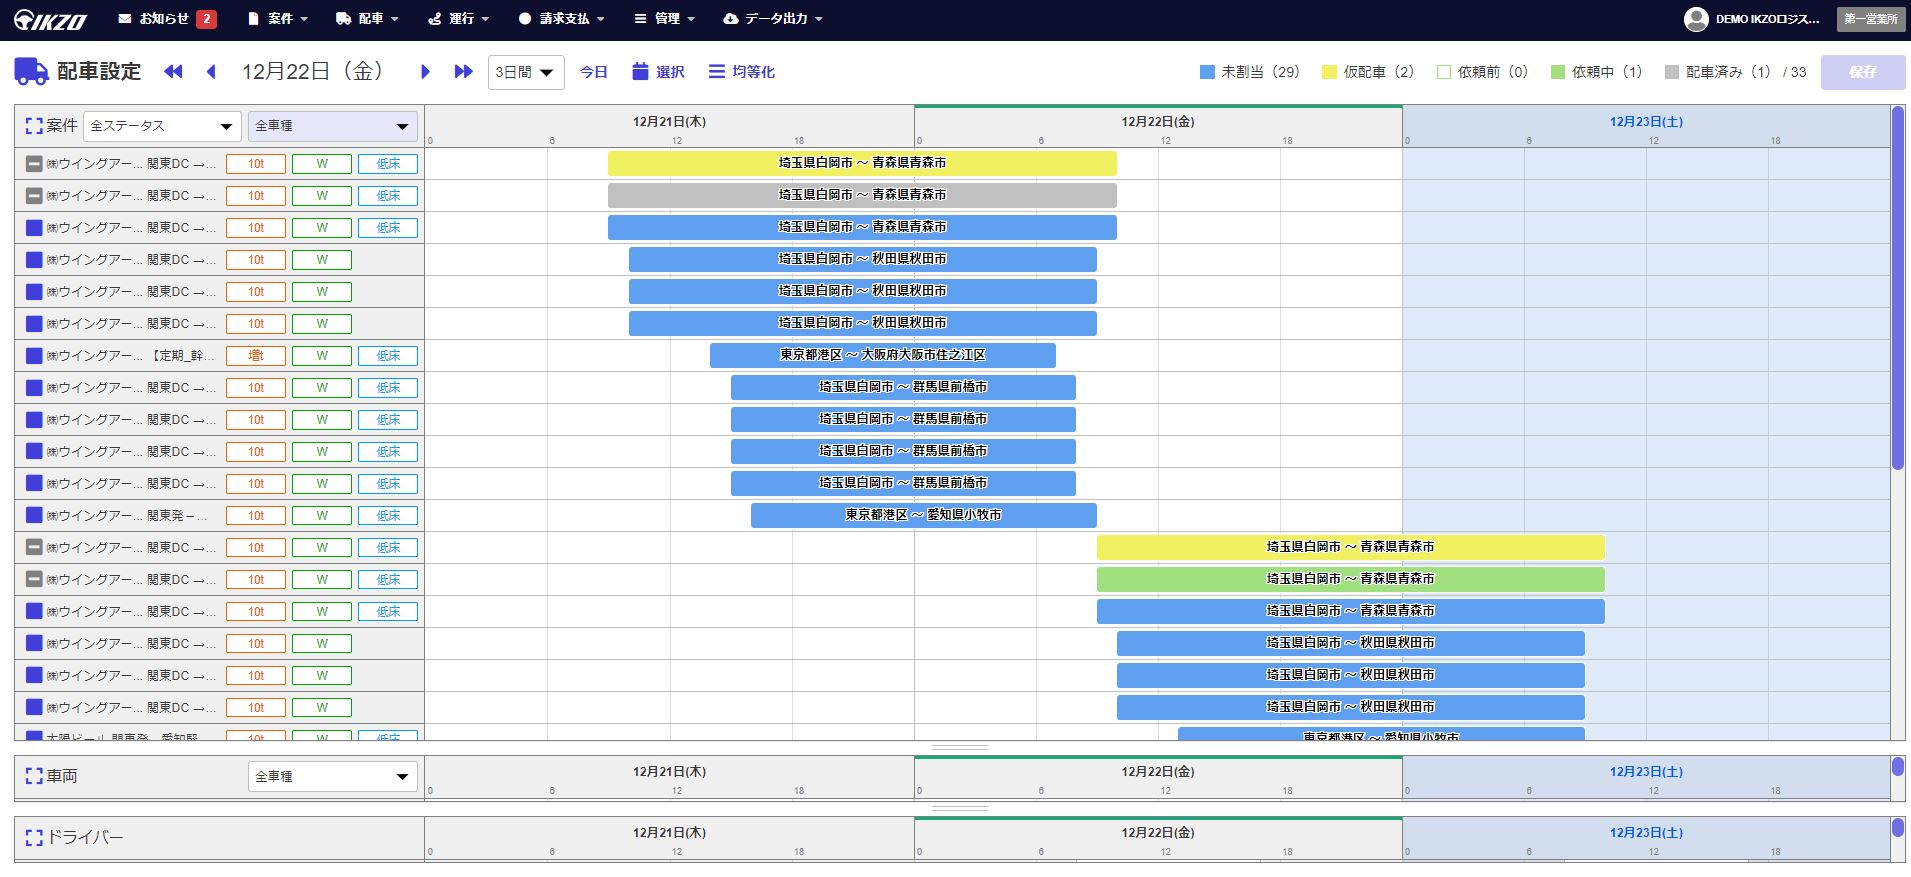Open 全車種 dropdown in 車両 panel
1911x877 pixels.
tap(332, 776)
